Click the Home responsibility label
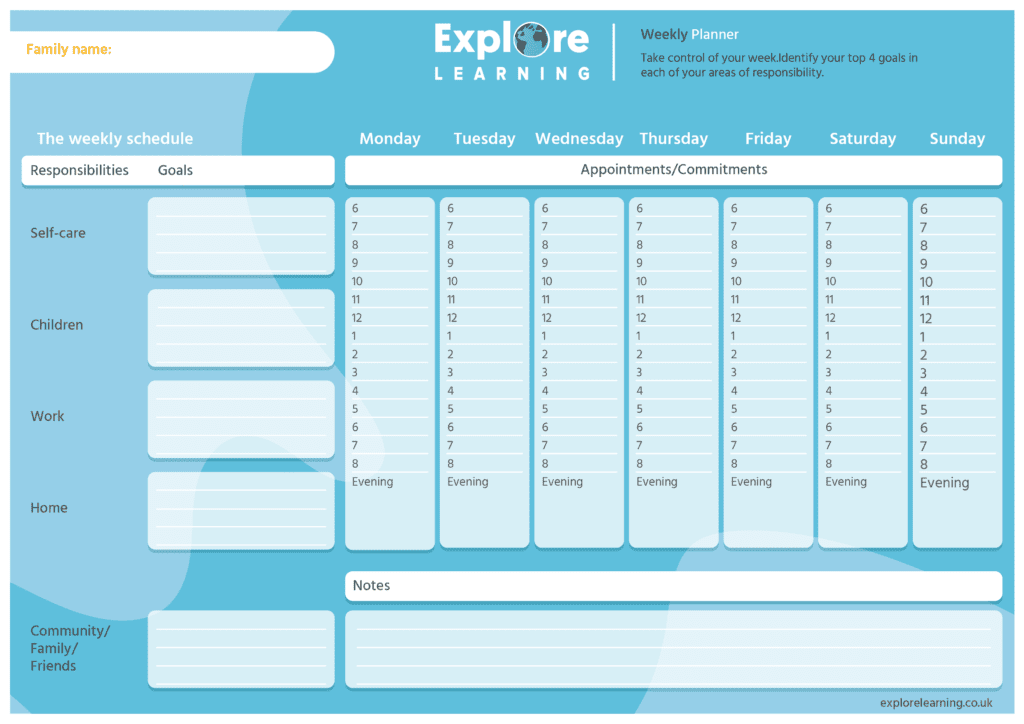1024x724 pixels. pyautogui.click(x=48, y=507)
